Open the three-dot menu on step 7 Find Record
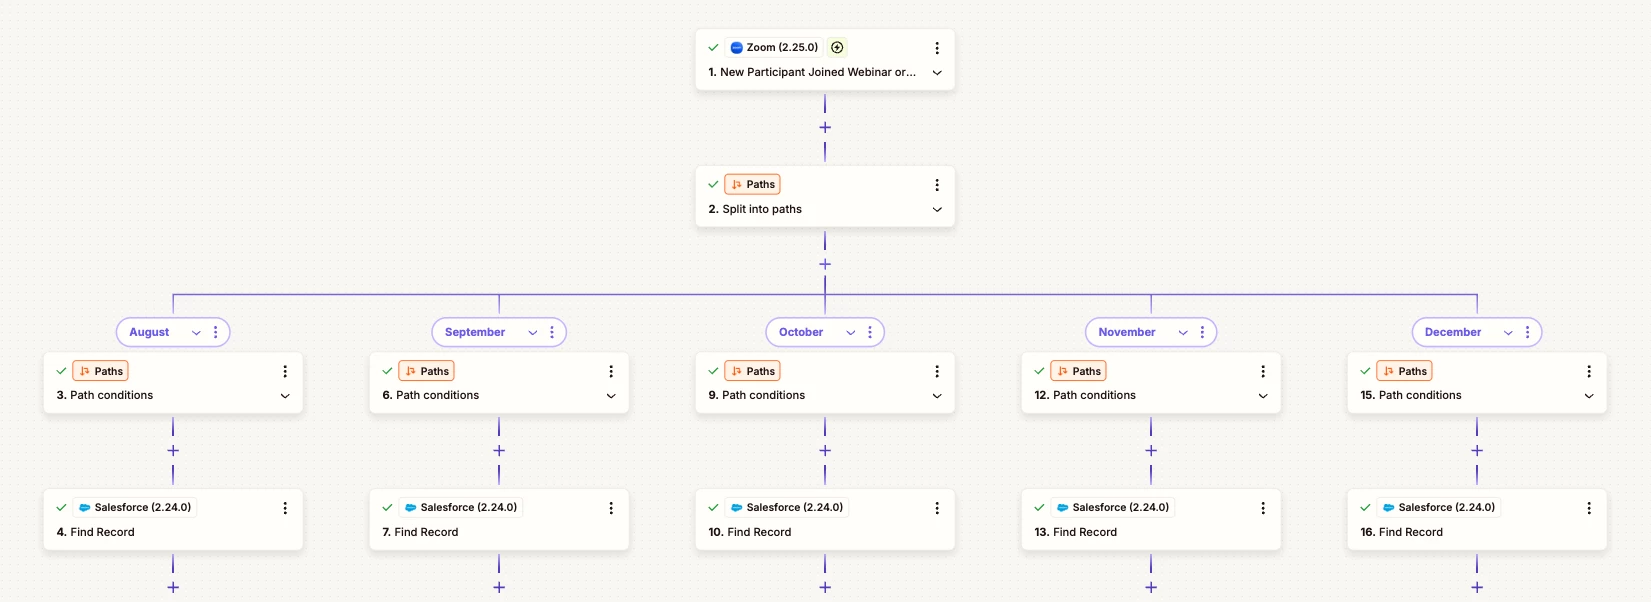 point(611,508)
